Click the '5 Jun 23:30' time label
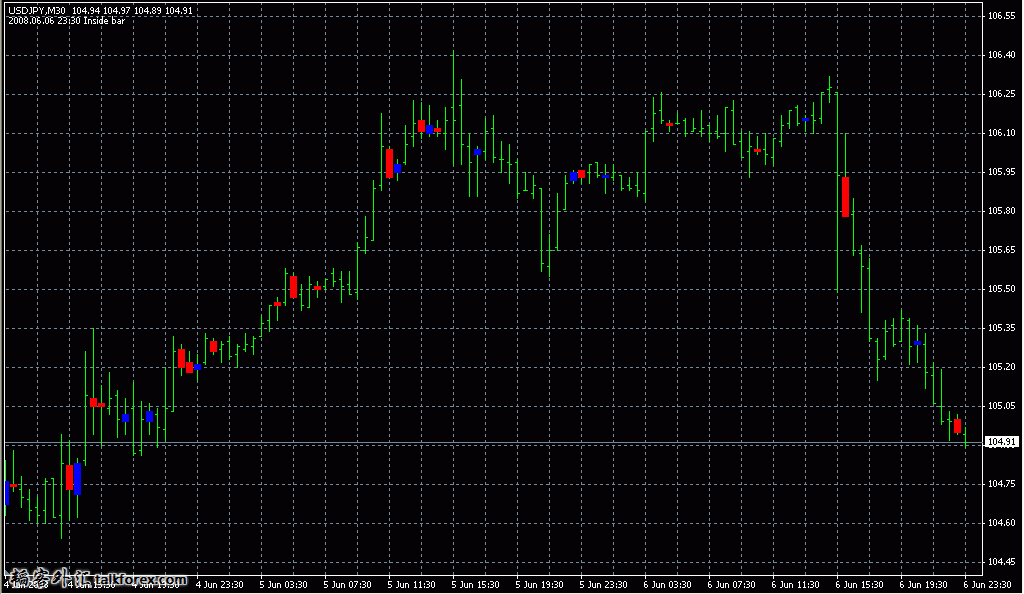This screenshot has width=1024, height=594. click(x=603, y=585)
